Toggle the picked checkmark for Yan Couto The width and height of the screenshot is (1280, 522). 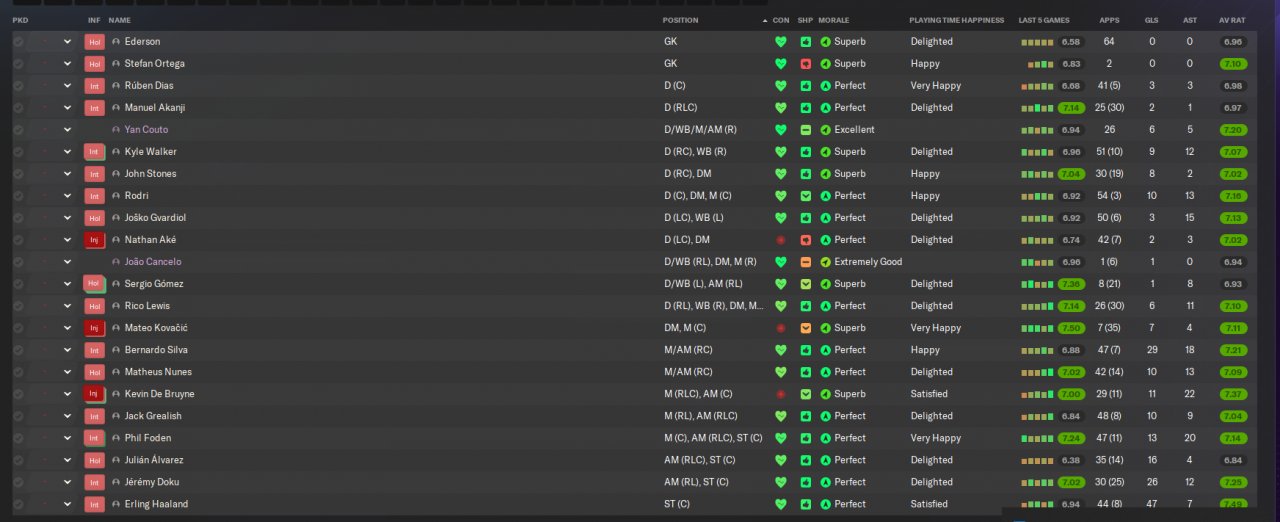click(x=18, y=130)
